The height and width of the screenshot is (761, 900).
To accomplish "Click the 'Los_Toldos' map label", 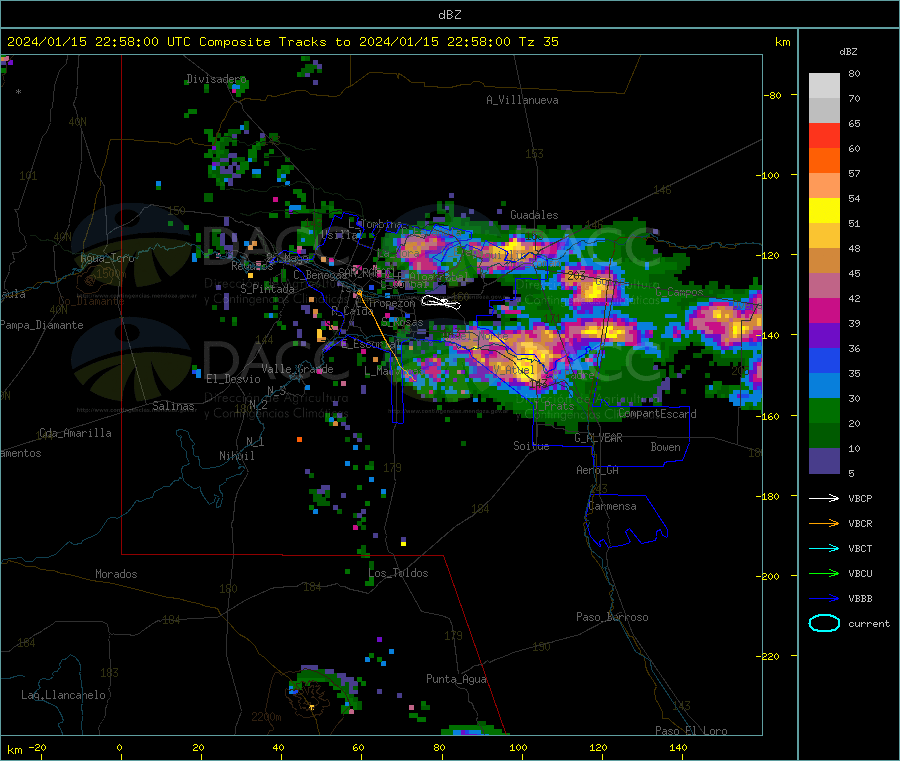I will [398, 573].
